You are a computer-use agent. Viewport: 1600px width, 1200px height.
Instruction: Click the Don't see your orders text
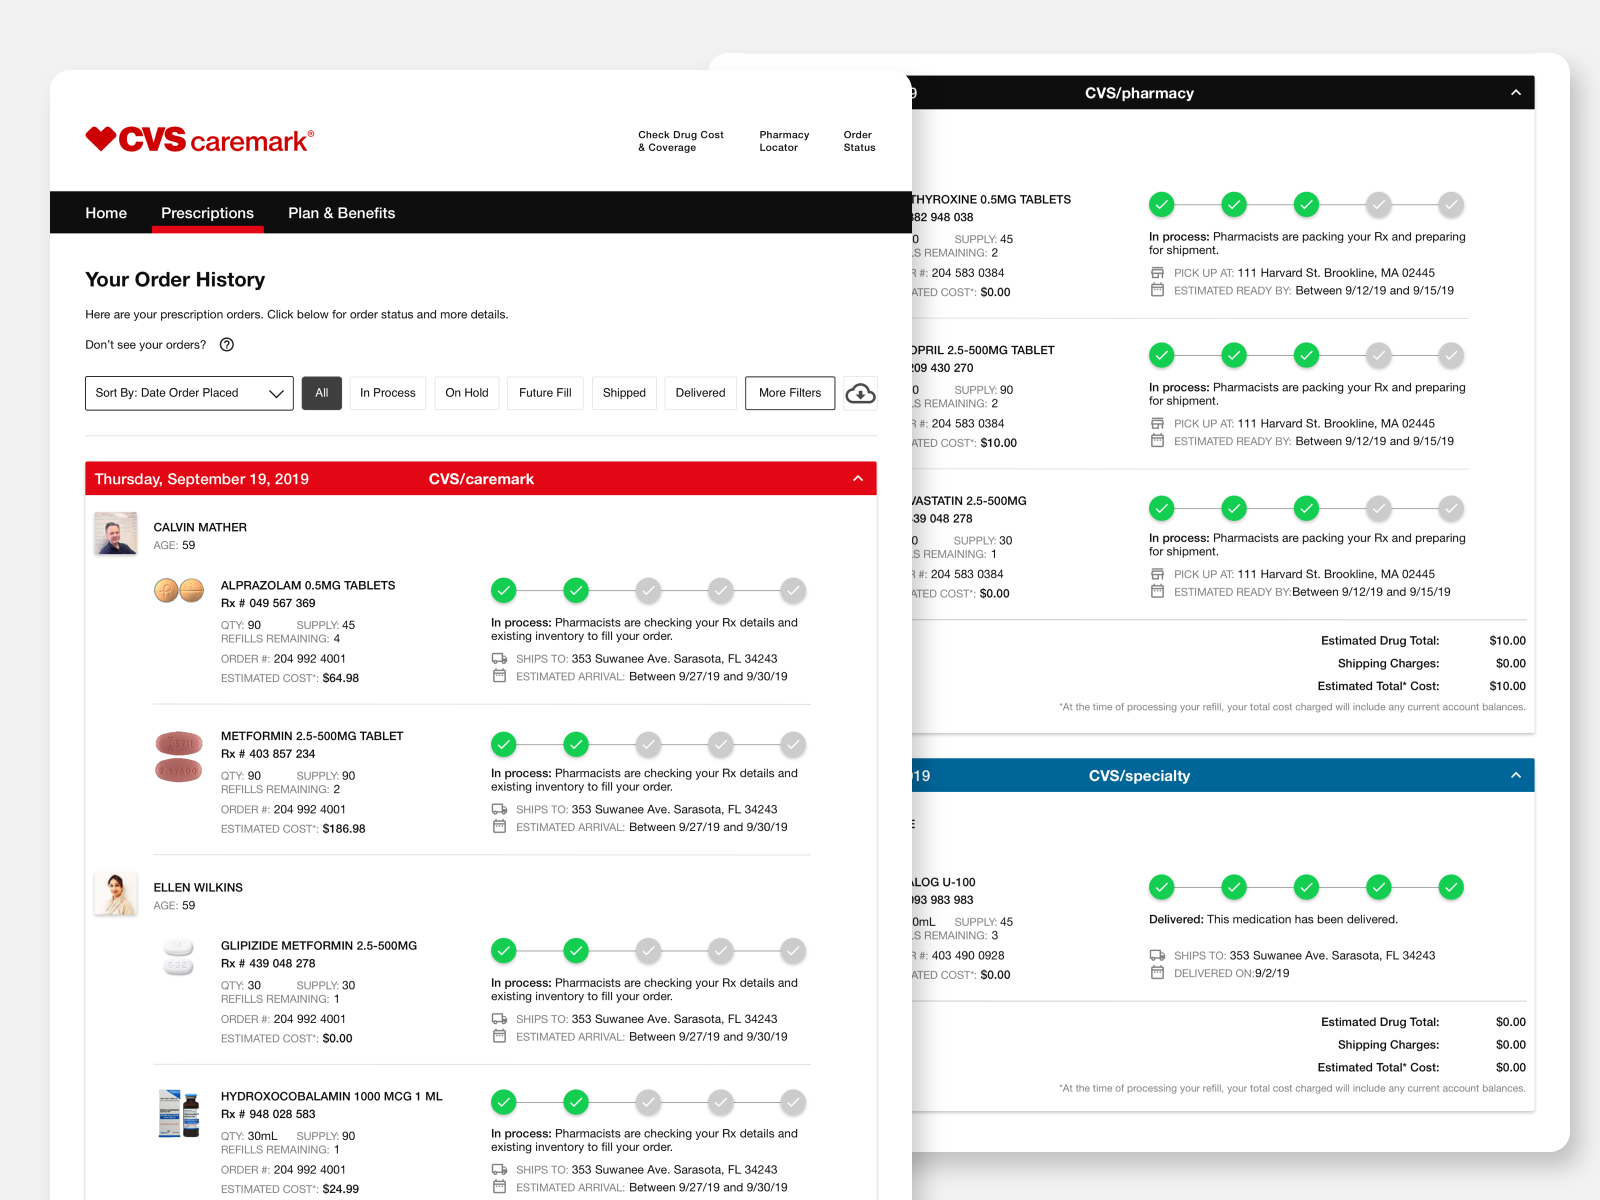pyautogui.click(x=146, y=345)
